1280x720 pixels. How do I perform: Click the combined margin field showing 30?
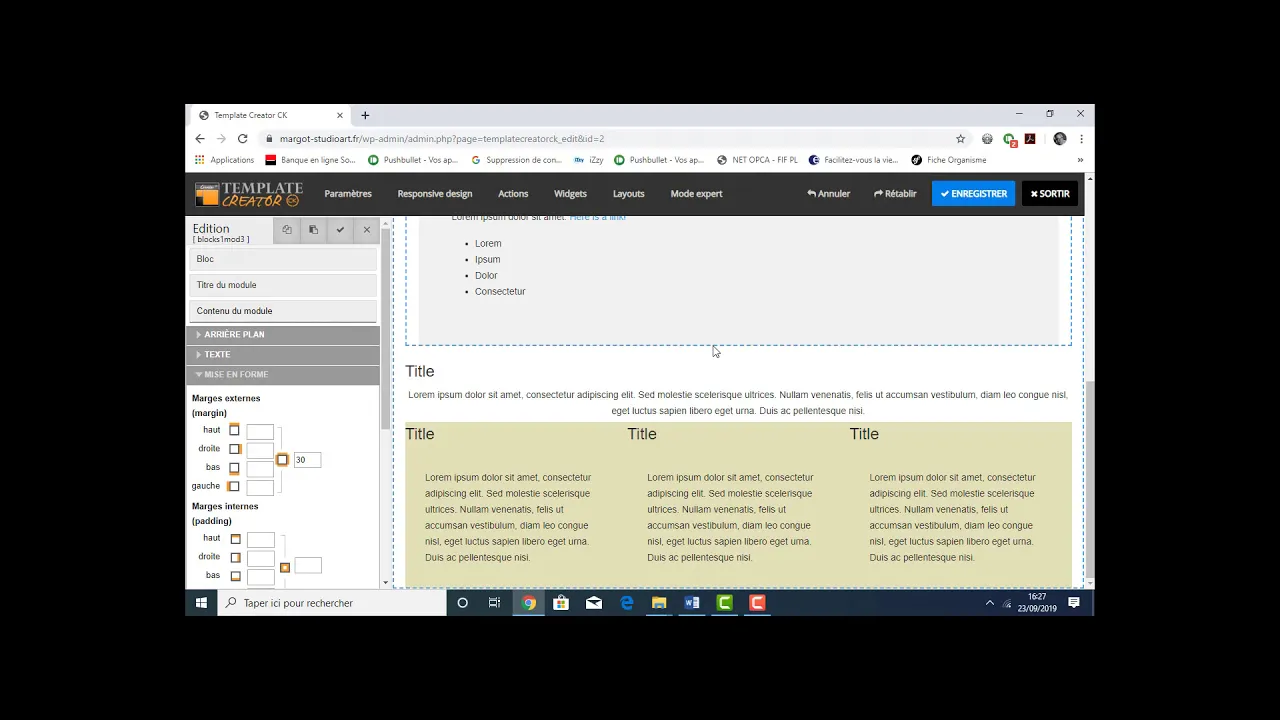pyautogui.click(x=307, y=460)
